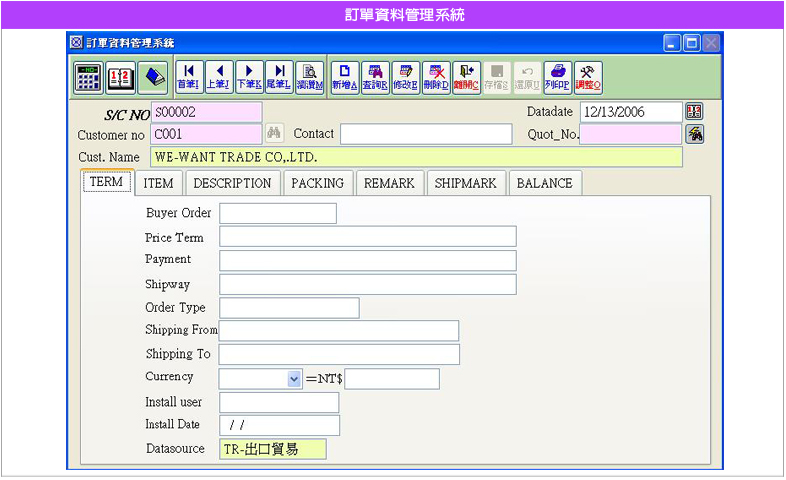The image size is (786, 480).
Task: Print the order (列印)
Action: [x=558, y=77]
